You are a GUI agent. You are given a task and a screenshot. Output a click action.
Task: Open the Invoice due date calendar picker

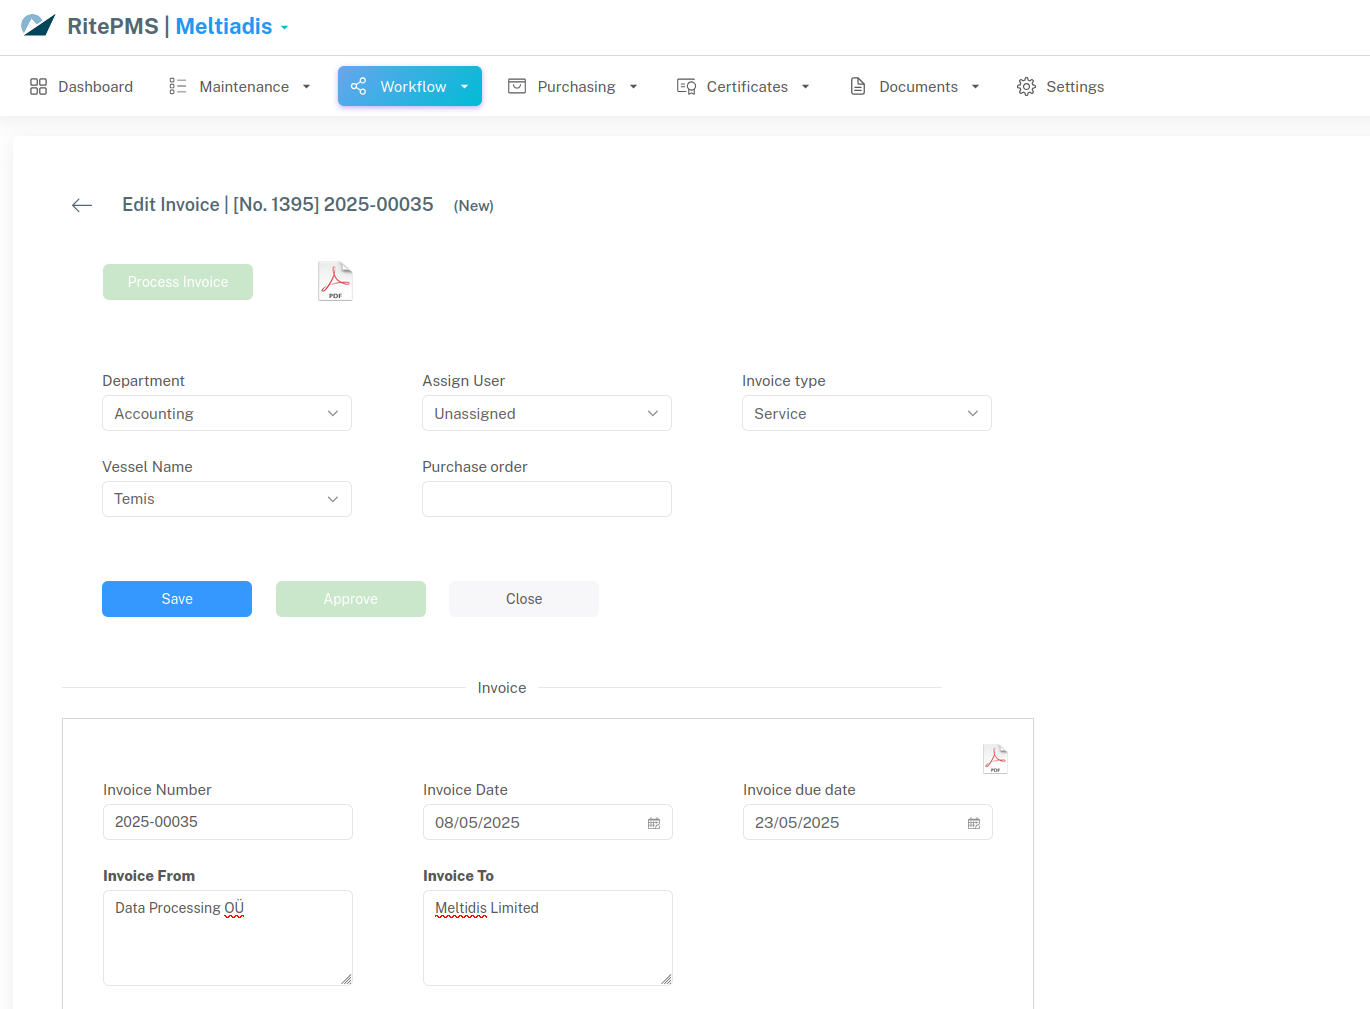click(974, 822)
